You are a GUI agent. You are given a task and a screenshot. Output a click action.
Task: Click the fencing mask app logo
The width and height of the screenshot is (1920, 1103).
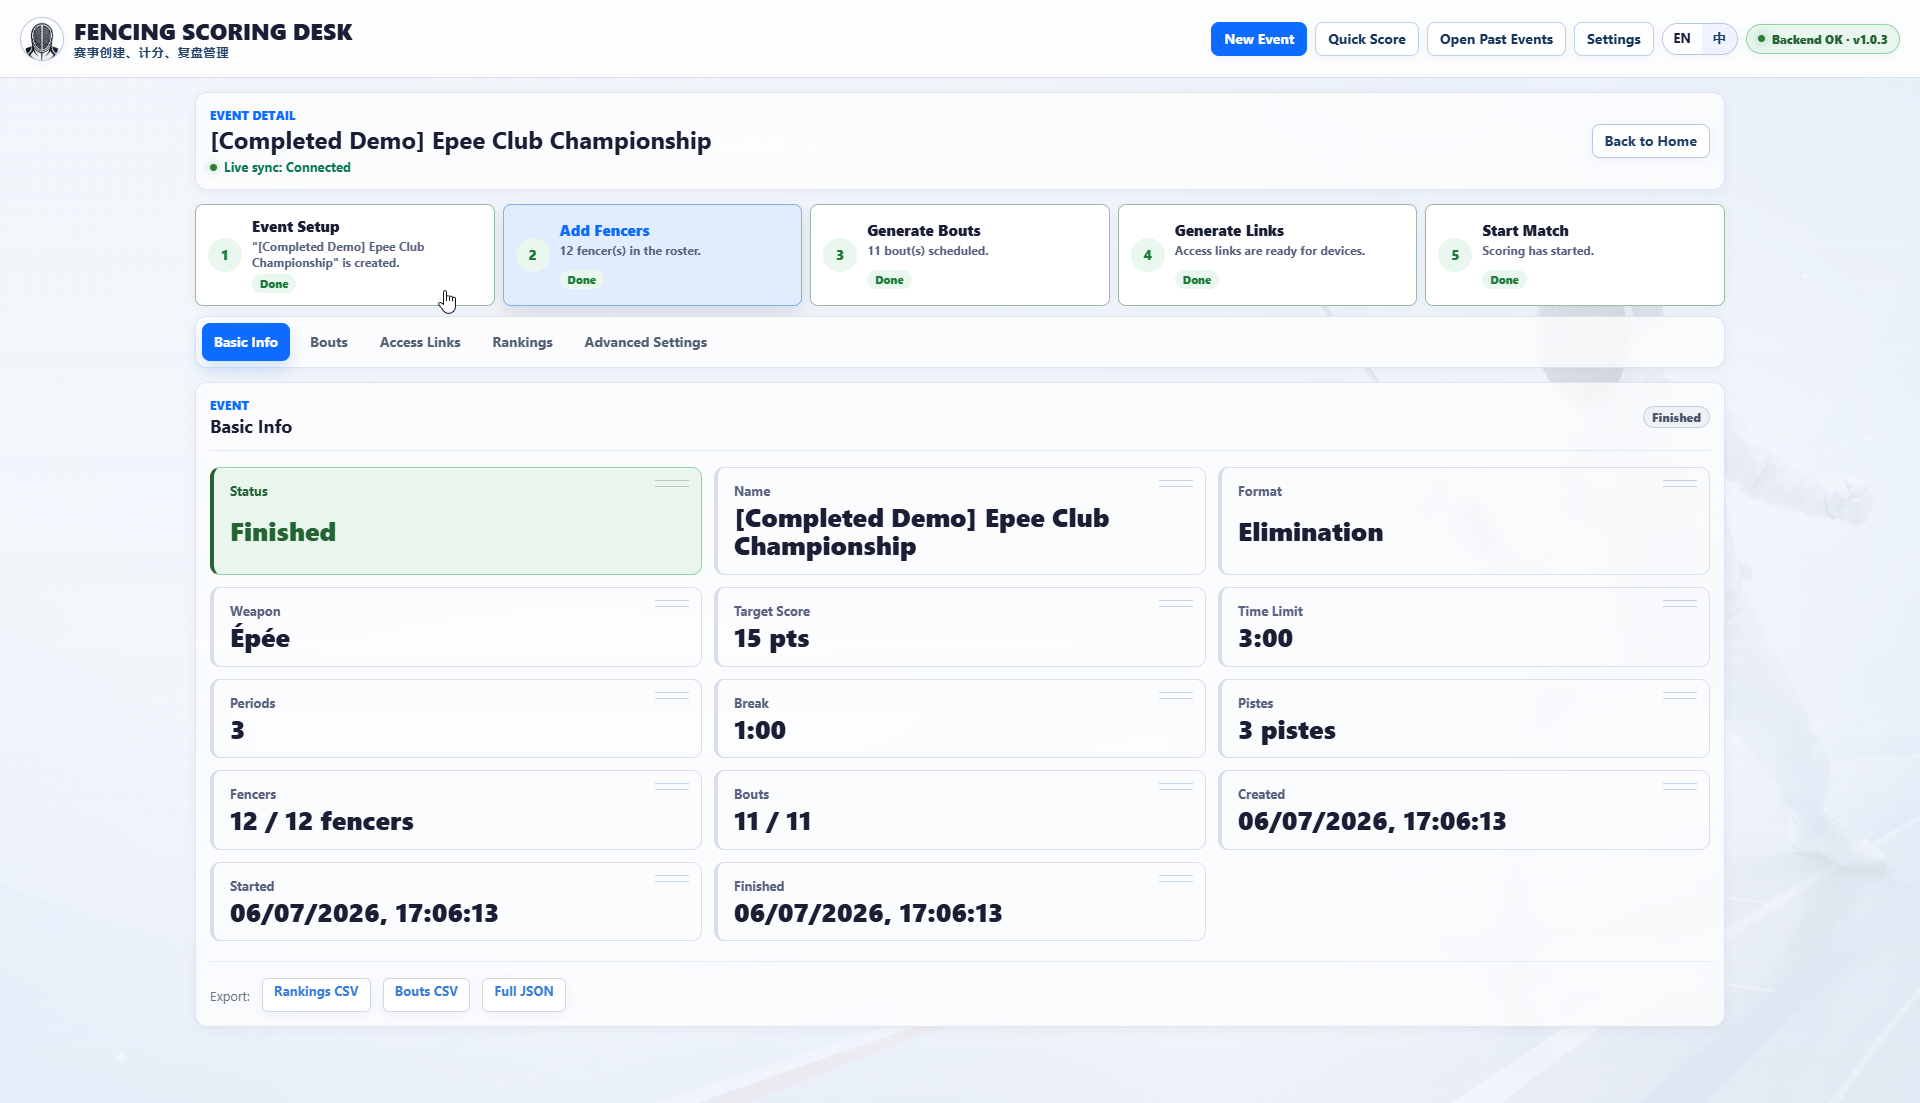[x=42, y=39]
